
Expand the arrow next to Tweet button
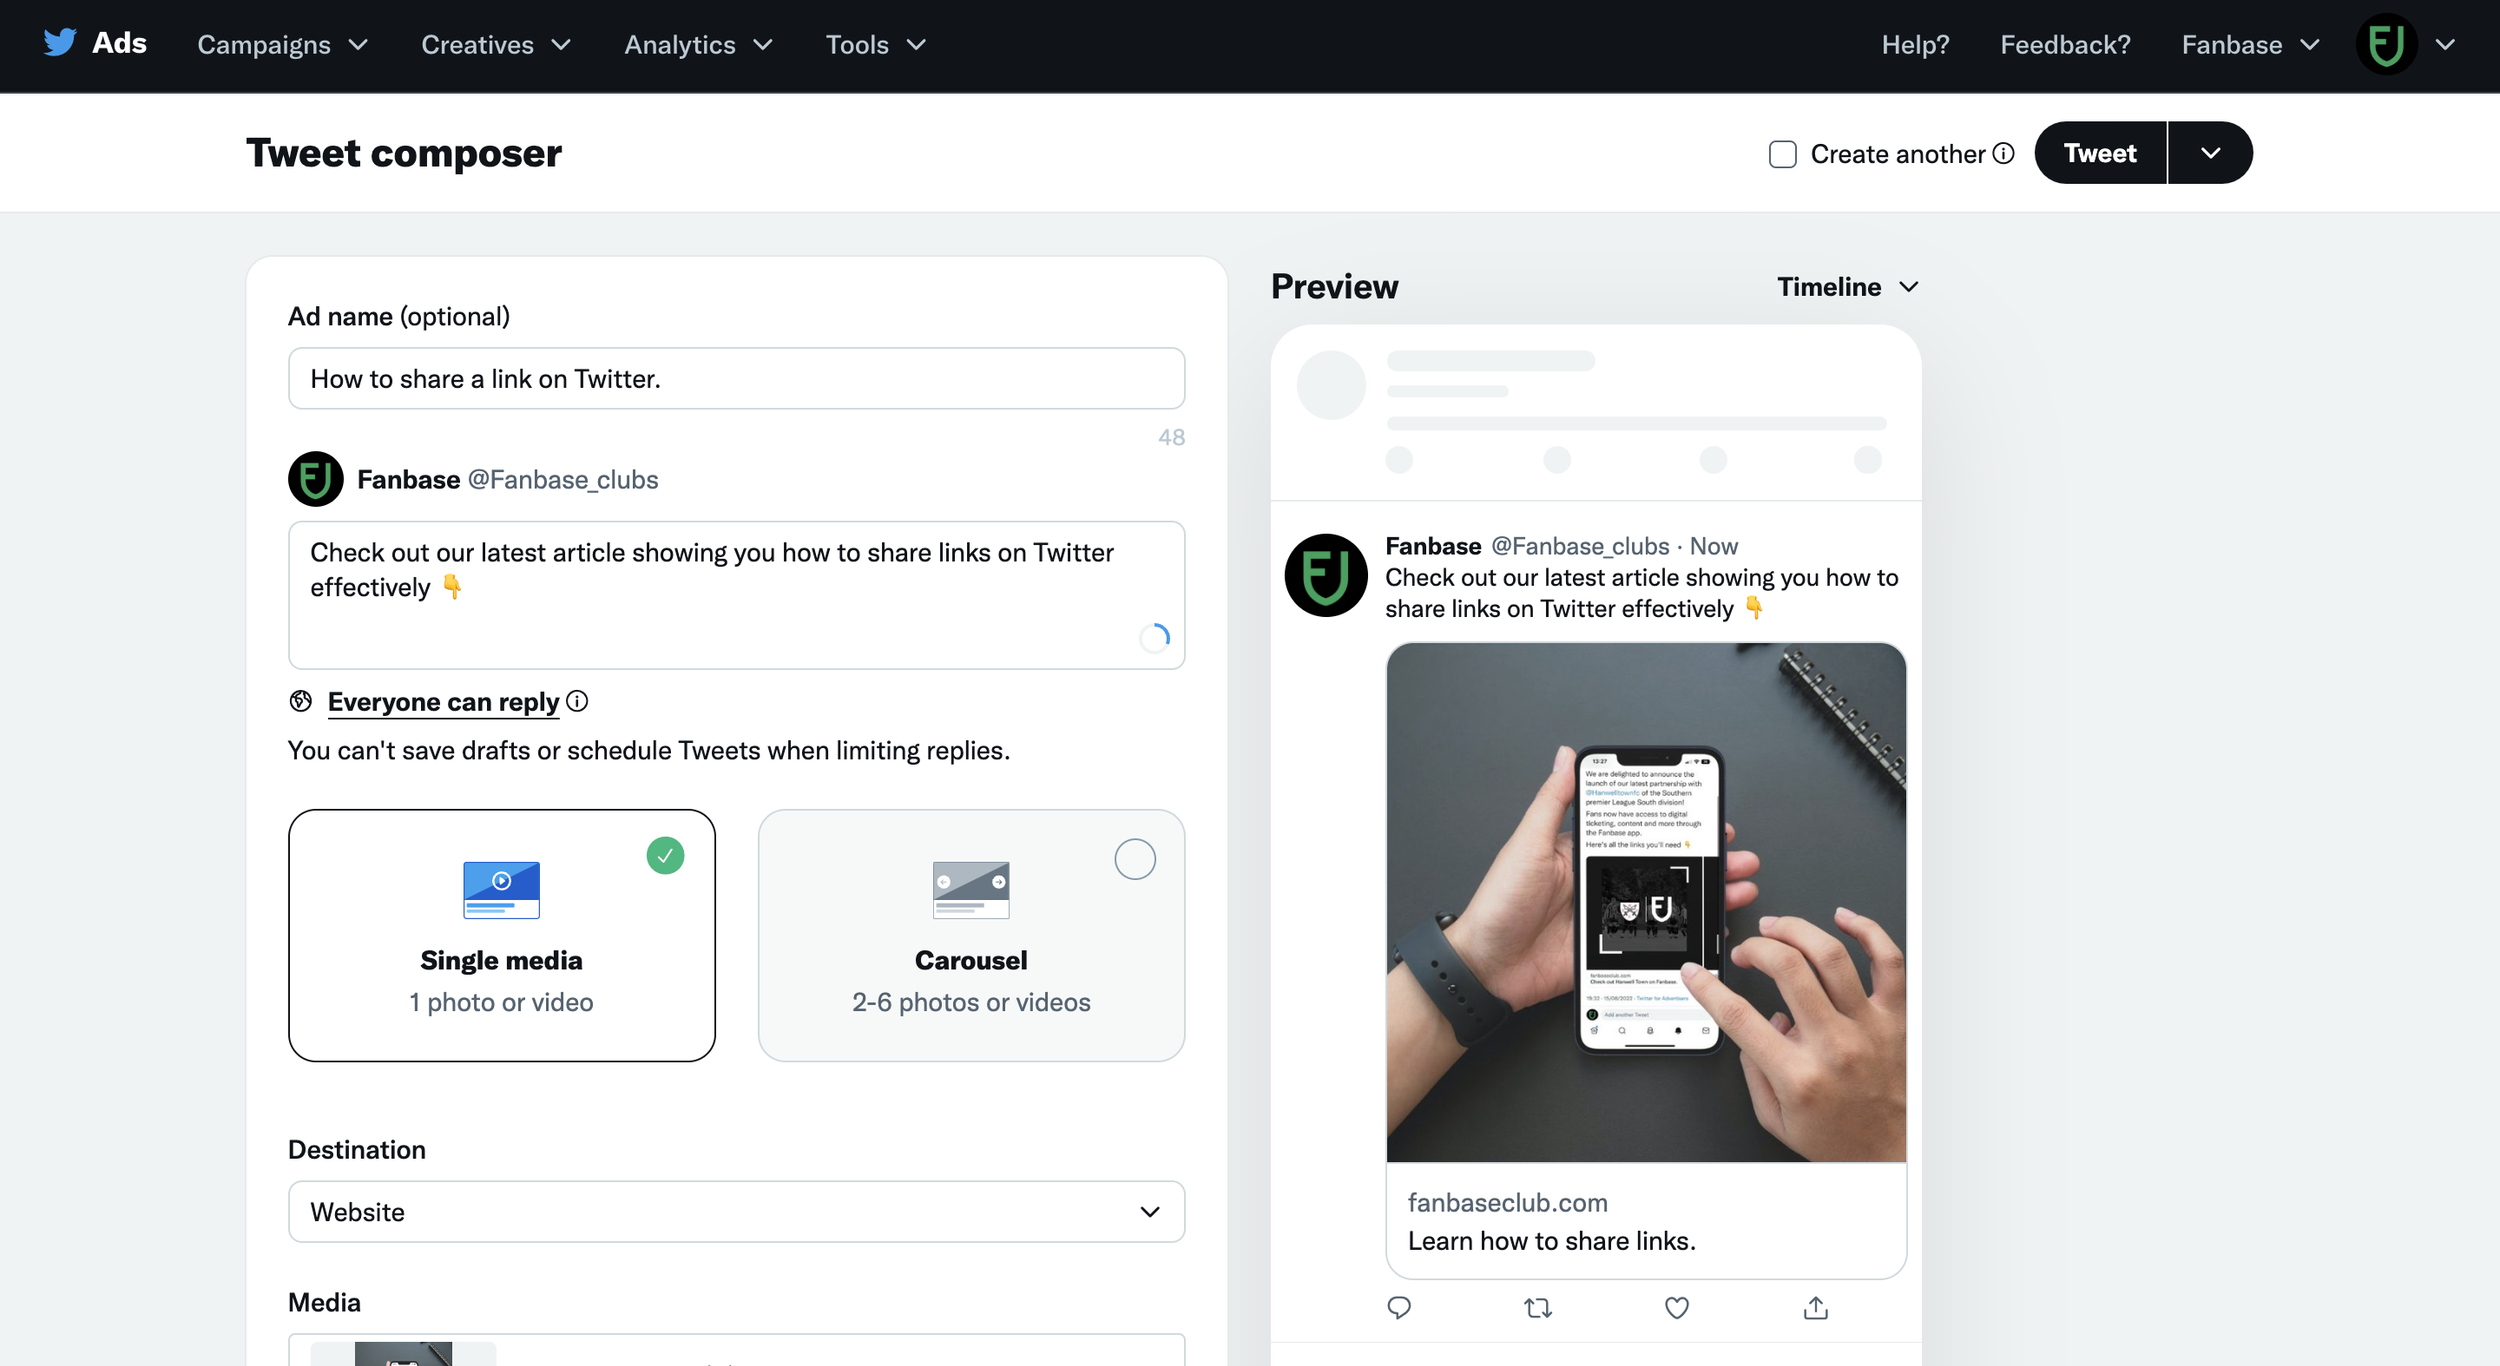pos(2211,153)
